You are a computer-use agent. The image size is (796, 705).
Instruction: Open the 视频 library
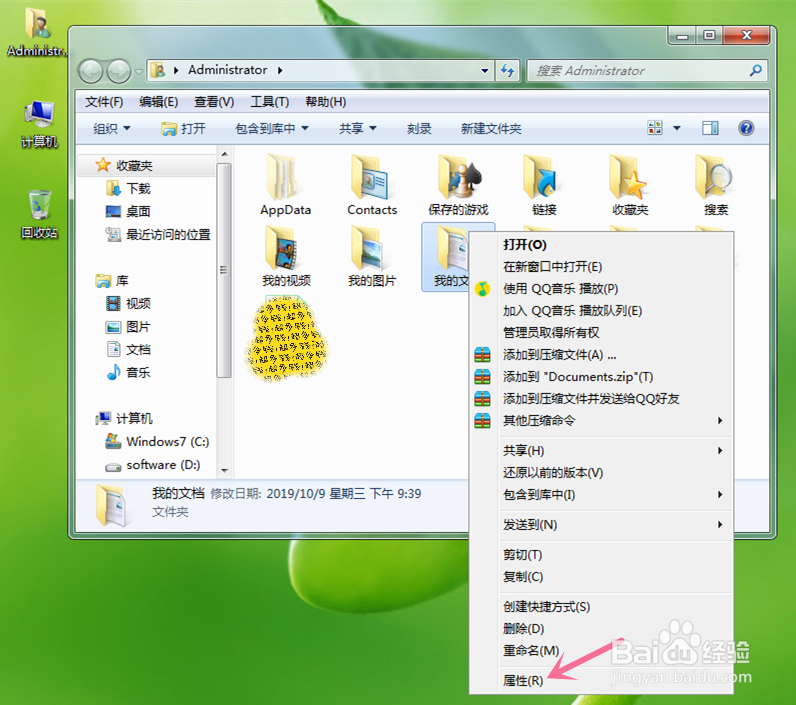128,304
